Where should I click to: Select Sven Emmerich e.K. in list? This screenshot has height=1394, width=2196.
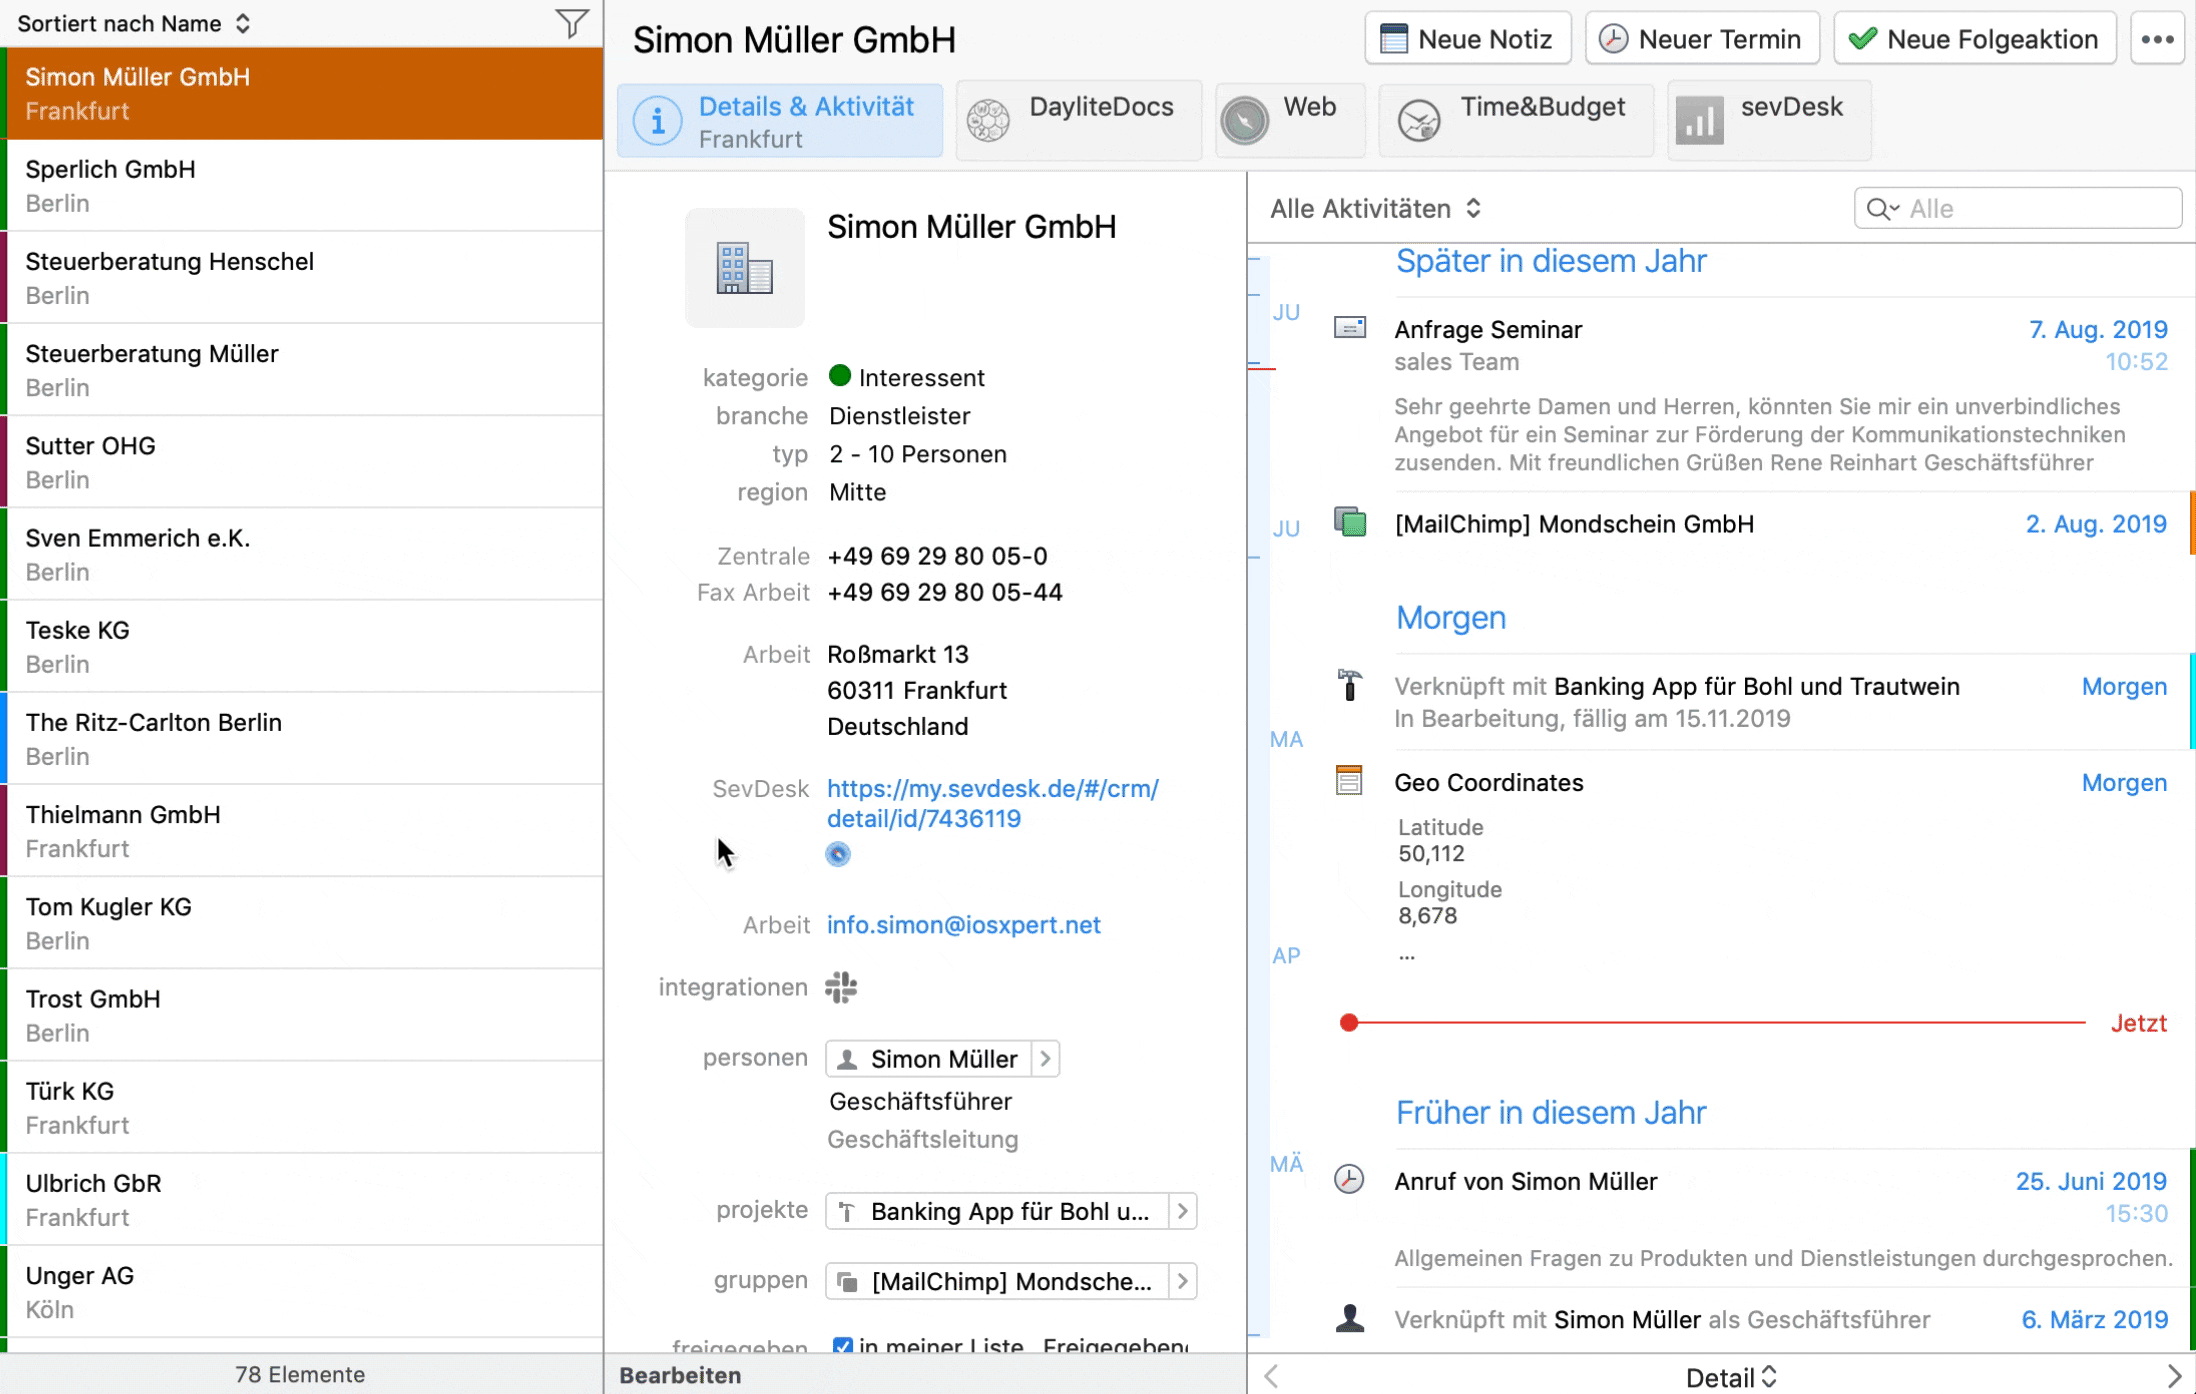(x=302, y=553)
